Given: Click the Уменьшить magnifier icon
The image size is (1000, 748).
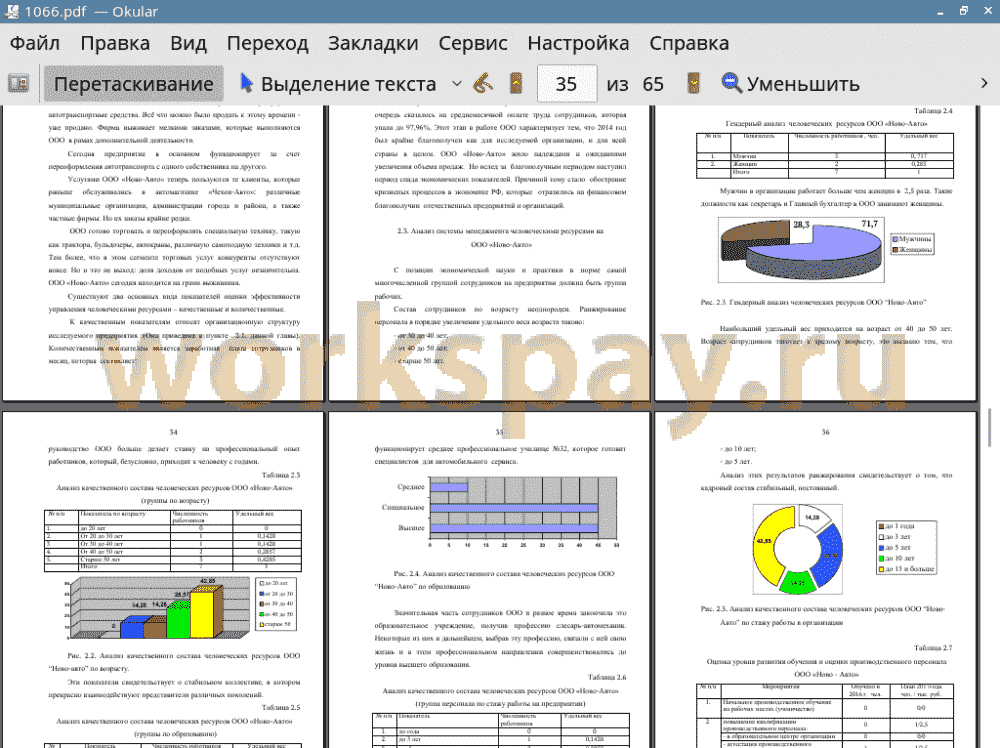Looking at the screenshot, I should (731, 84).
